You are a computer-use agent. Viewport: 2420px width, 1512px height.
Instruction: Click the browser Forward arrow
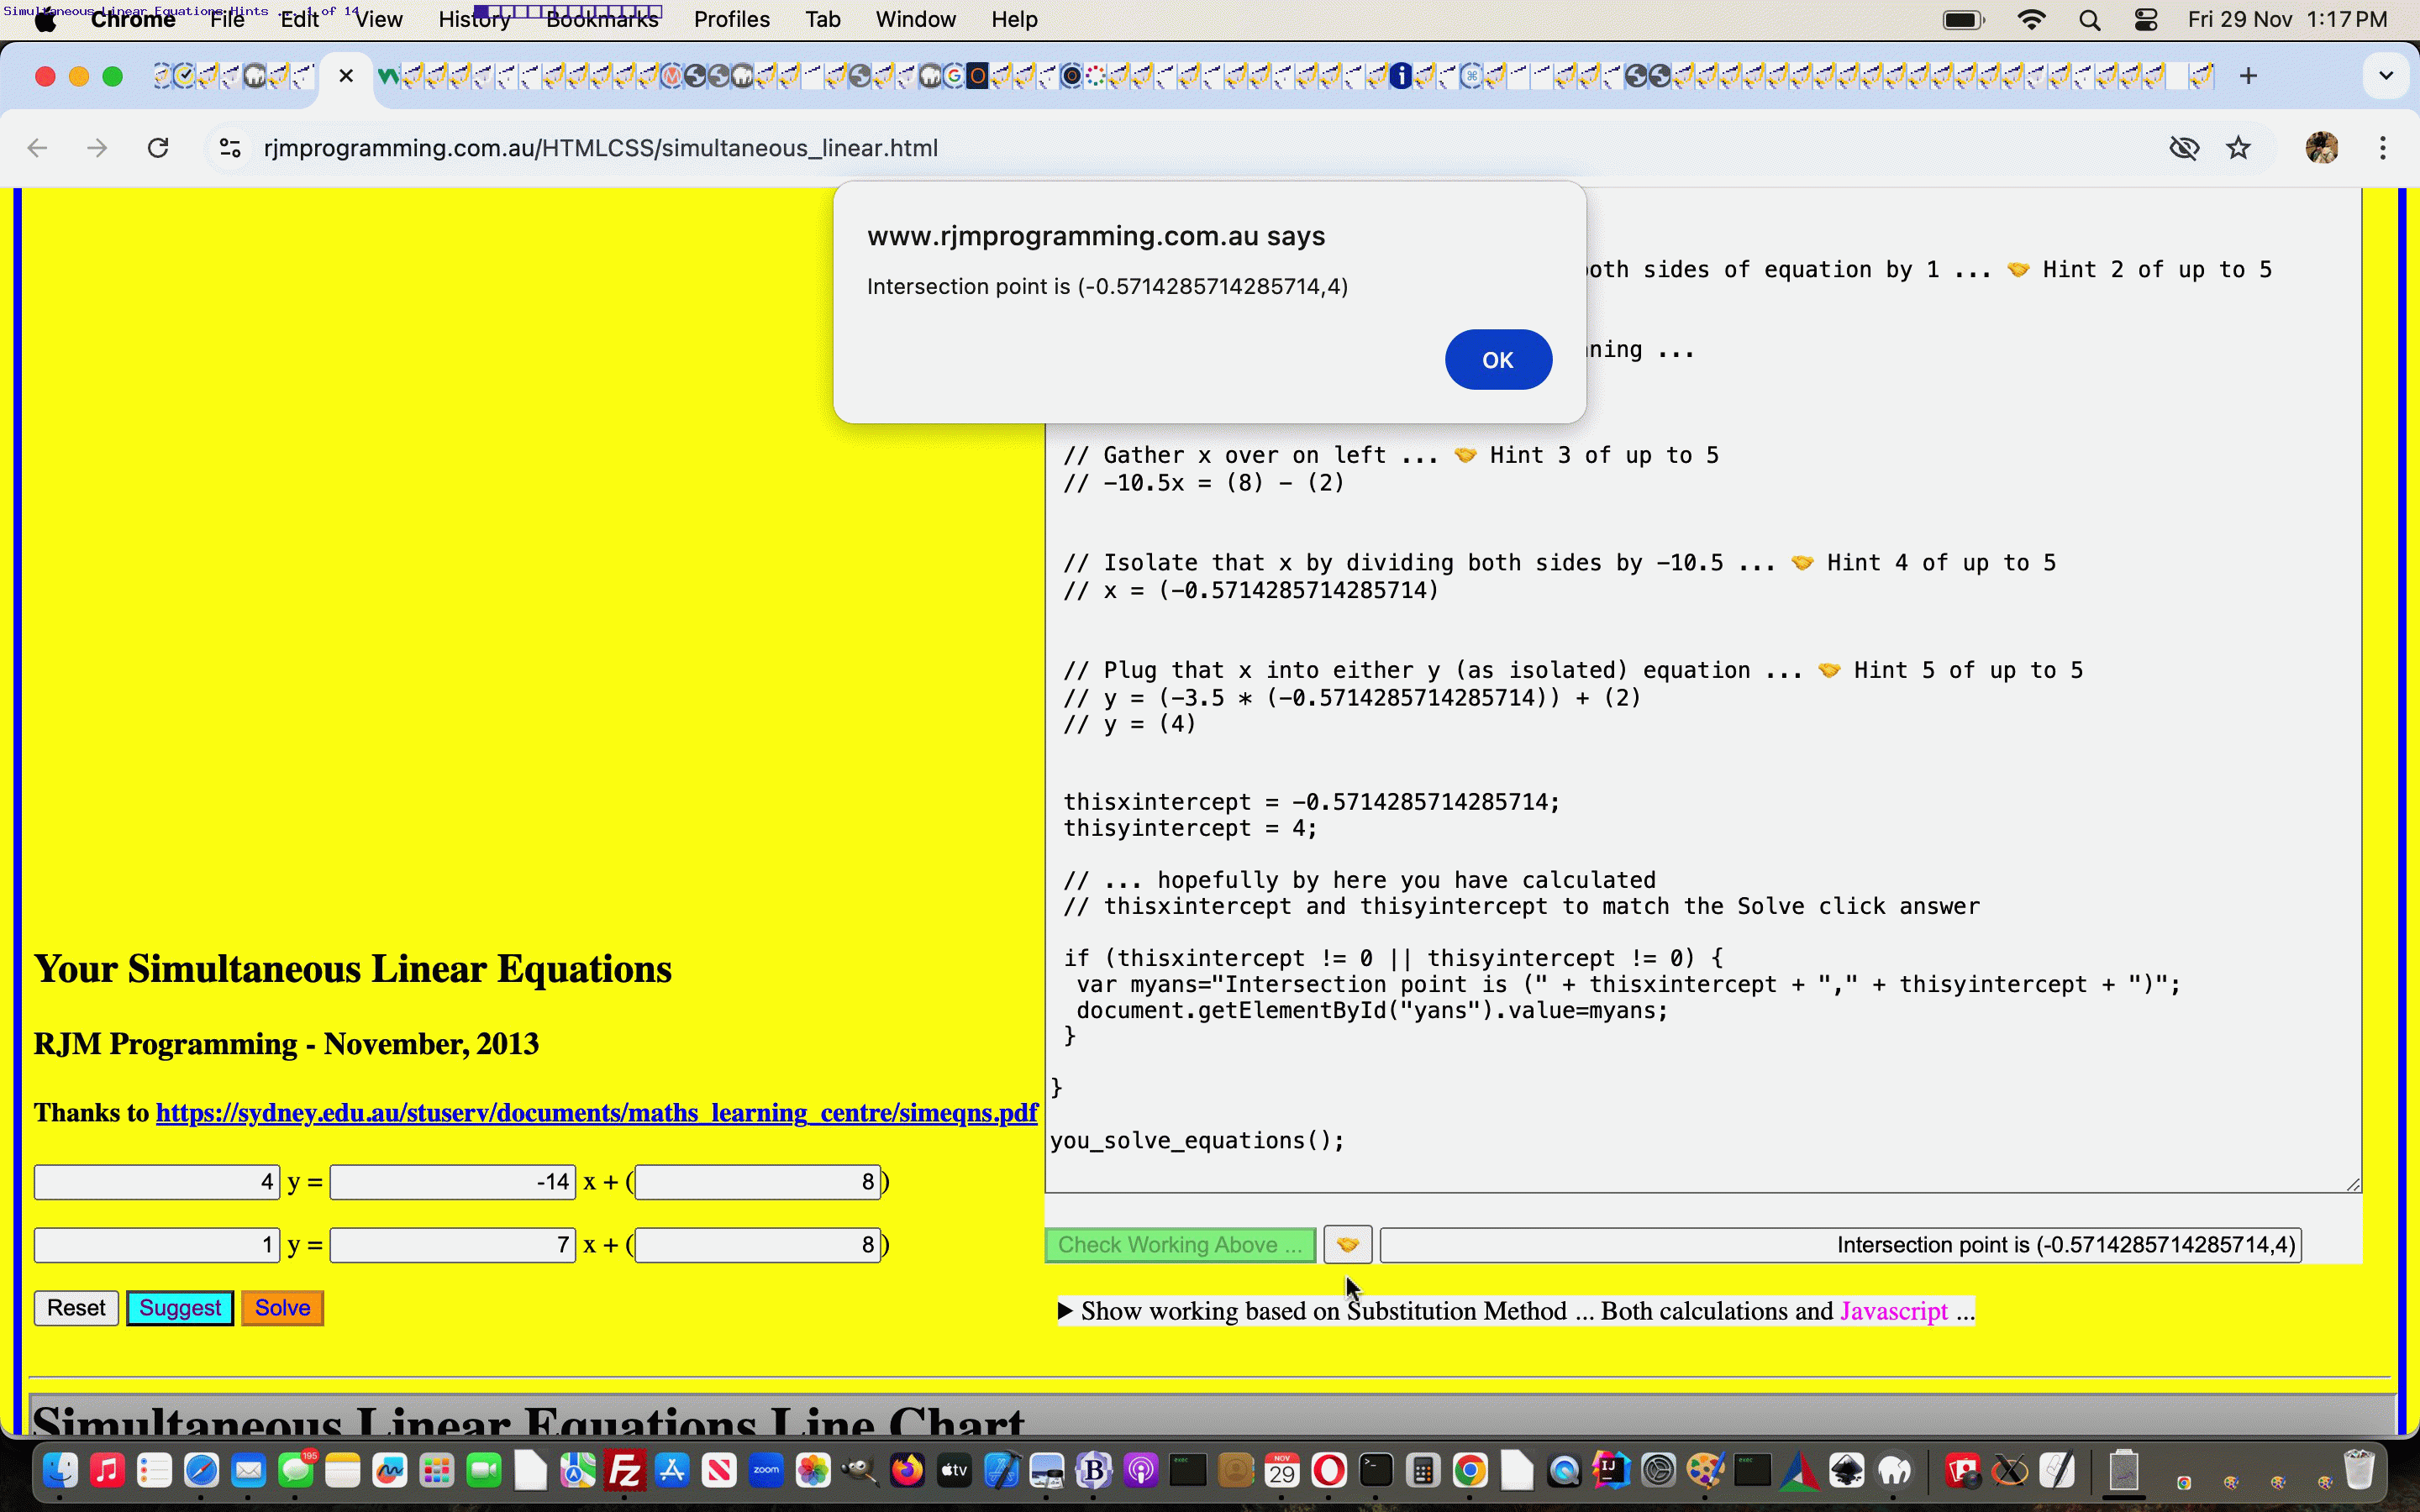pyautogui.click(x=97, y=148)
